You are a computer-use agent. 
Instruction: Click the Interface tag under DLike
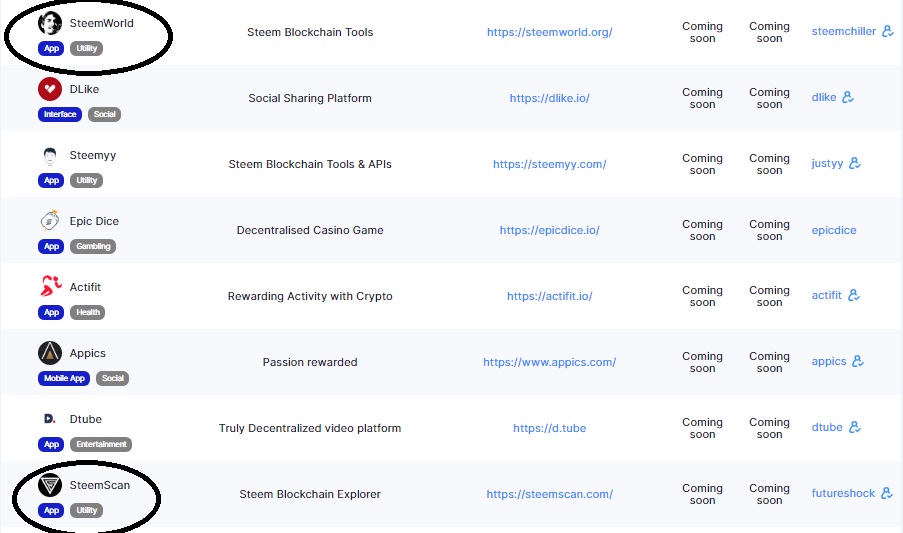pyautogui.click(x=60, y=114)
